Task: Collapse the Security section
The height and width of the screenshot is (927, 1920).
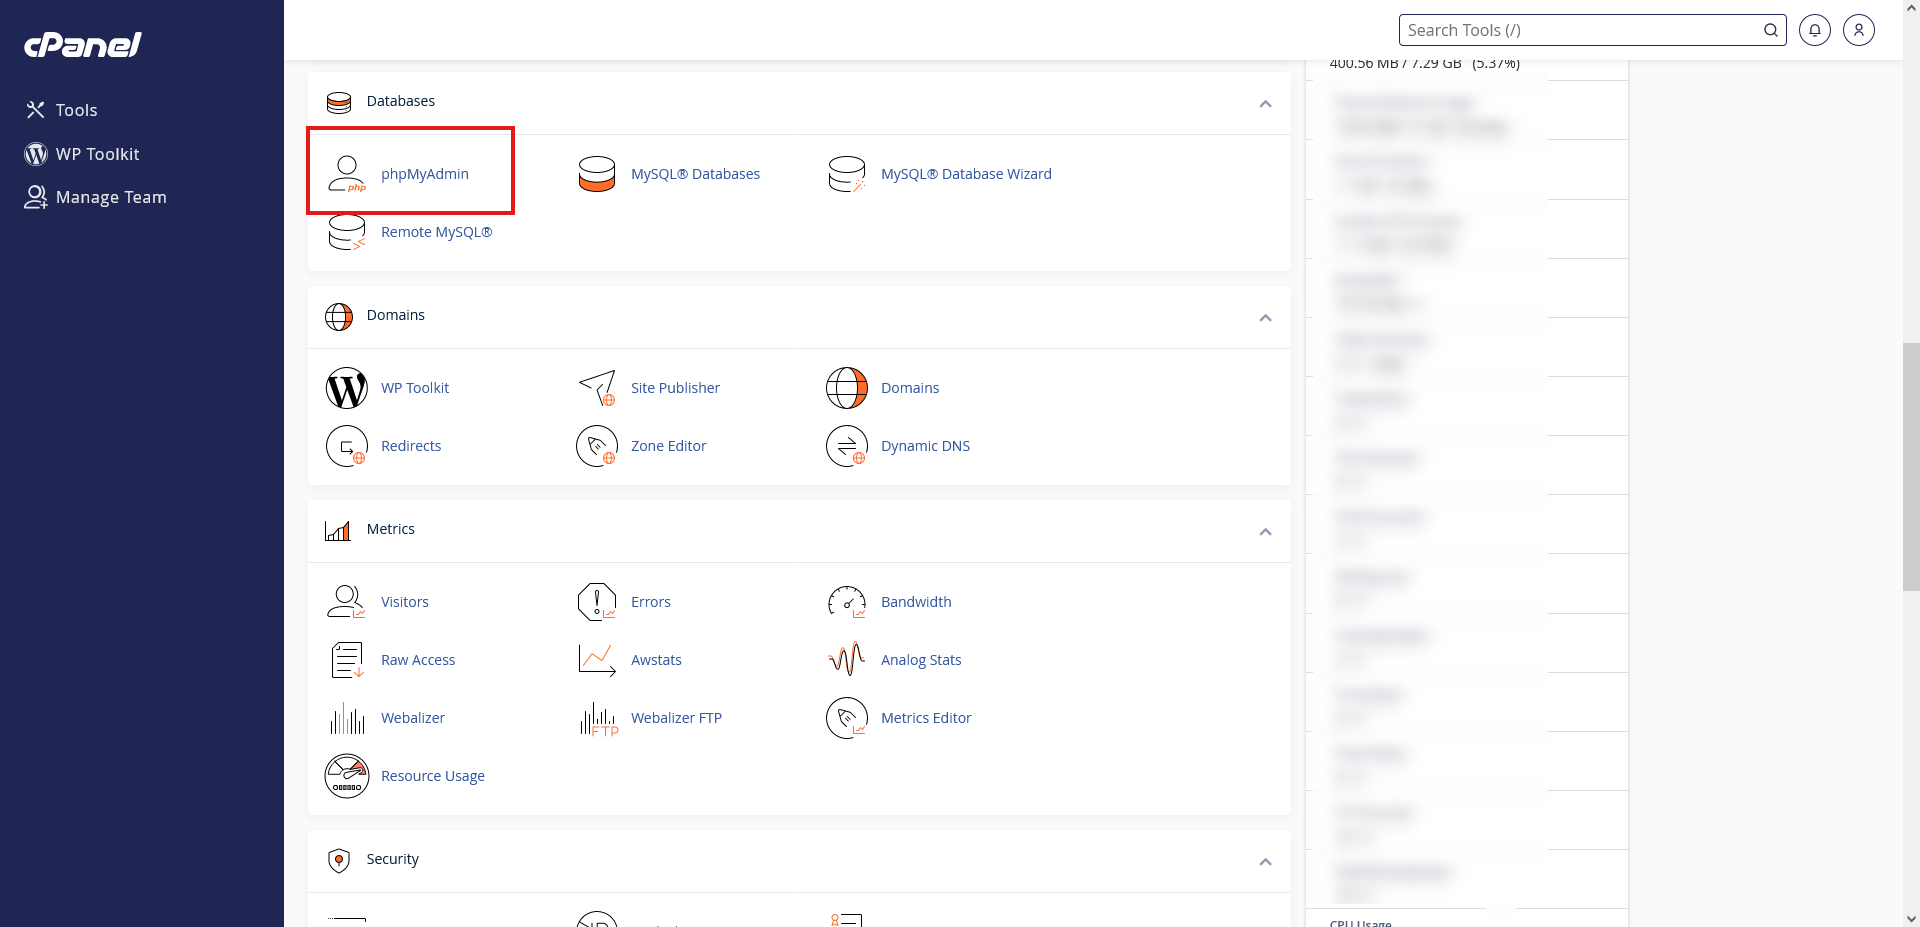Action: coord(1265,862)
